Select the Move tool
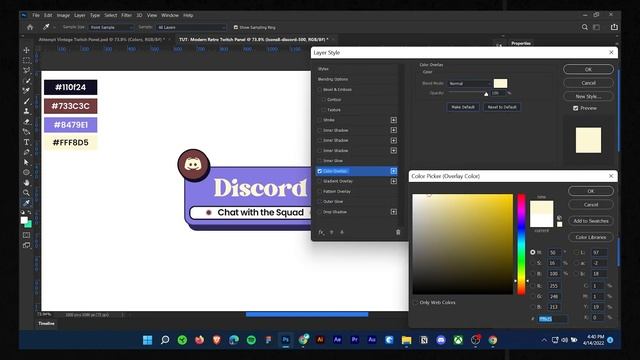The width and height of the screenshot is (640, 360). coord(27,50)
